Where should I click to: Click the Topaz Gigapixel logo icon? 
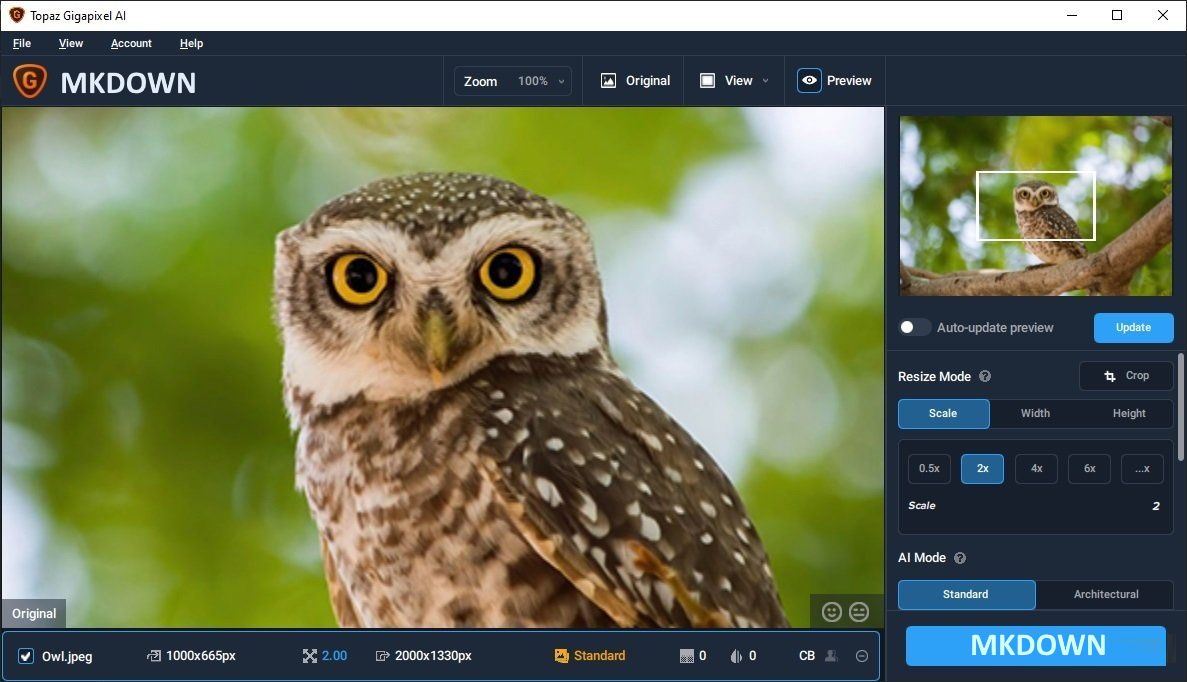click(30, 81)
